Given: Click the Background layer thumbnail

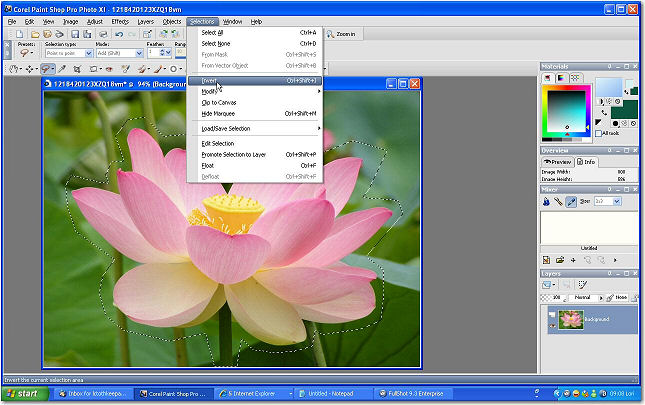Looking at the screenshot, I should pos(571,319).
